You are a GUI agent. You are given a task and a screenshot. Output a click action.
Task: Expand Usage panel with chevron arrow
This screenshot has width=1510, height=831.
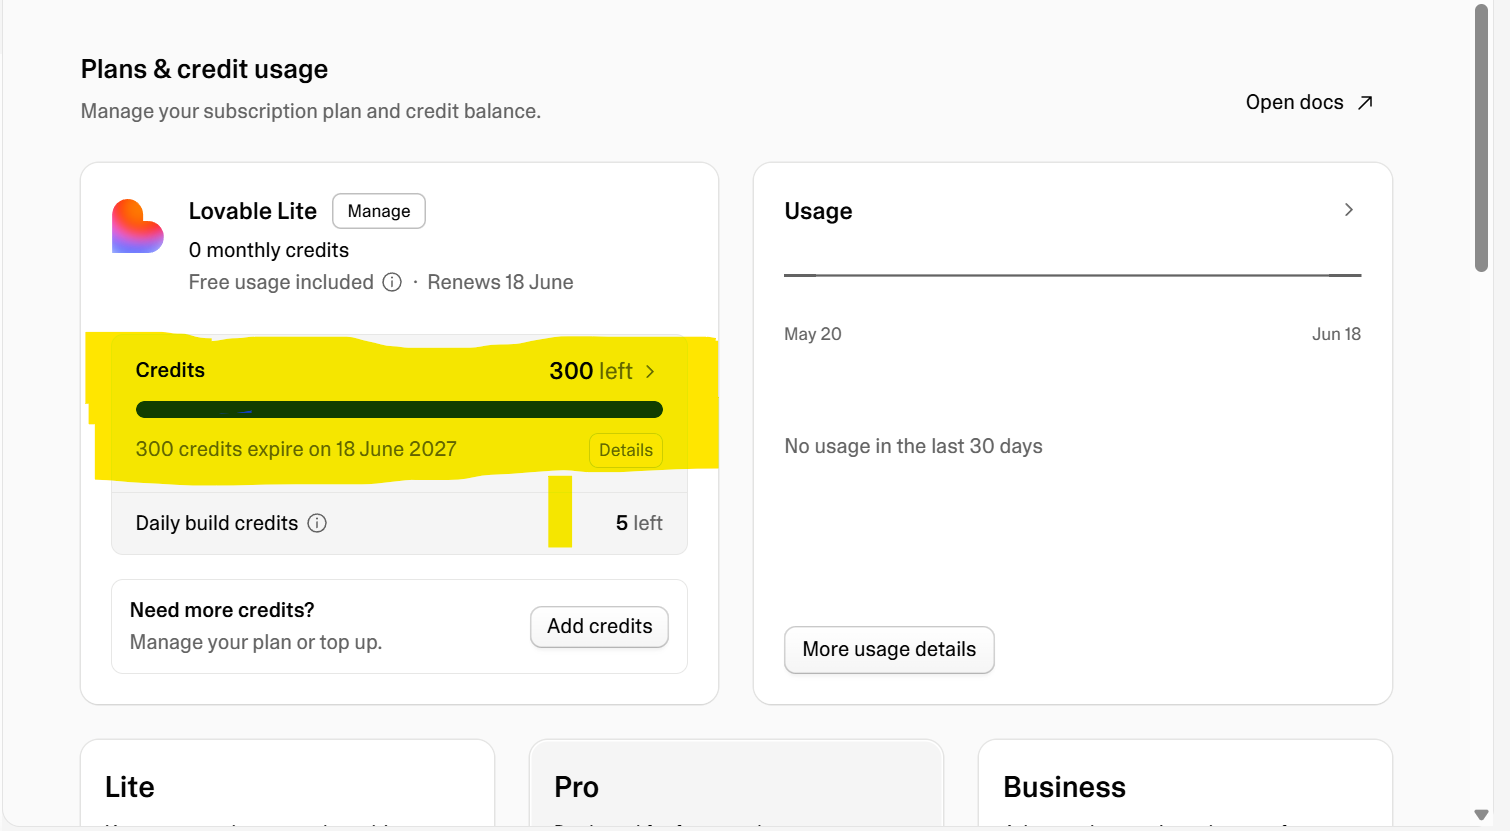[1348, 209]
